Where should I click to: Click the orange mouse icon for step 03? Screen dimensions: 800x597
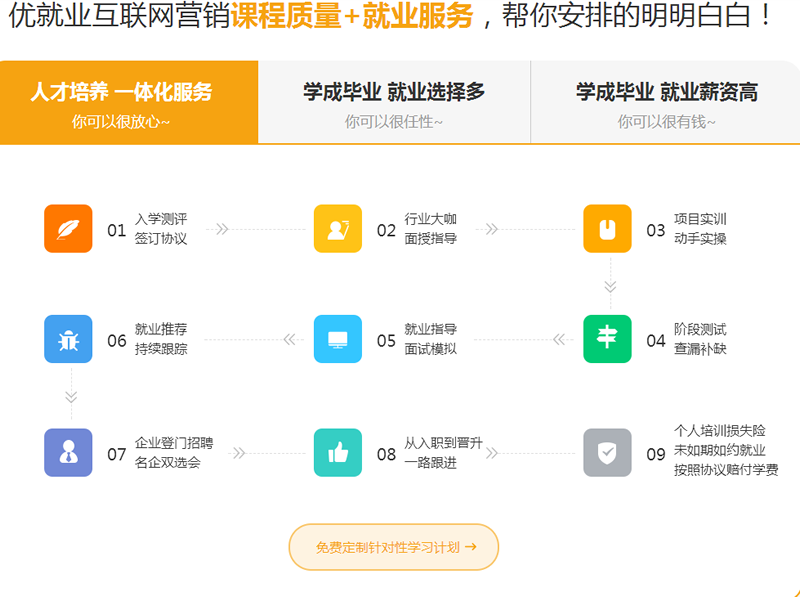(607, 229)
